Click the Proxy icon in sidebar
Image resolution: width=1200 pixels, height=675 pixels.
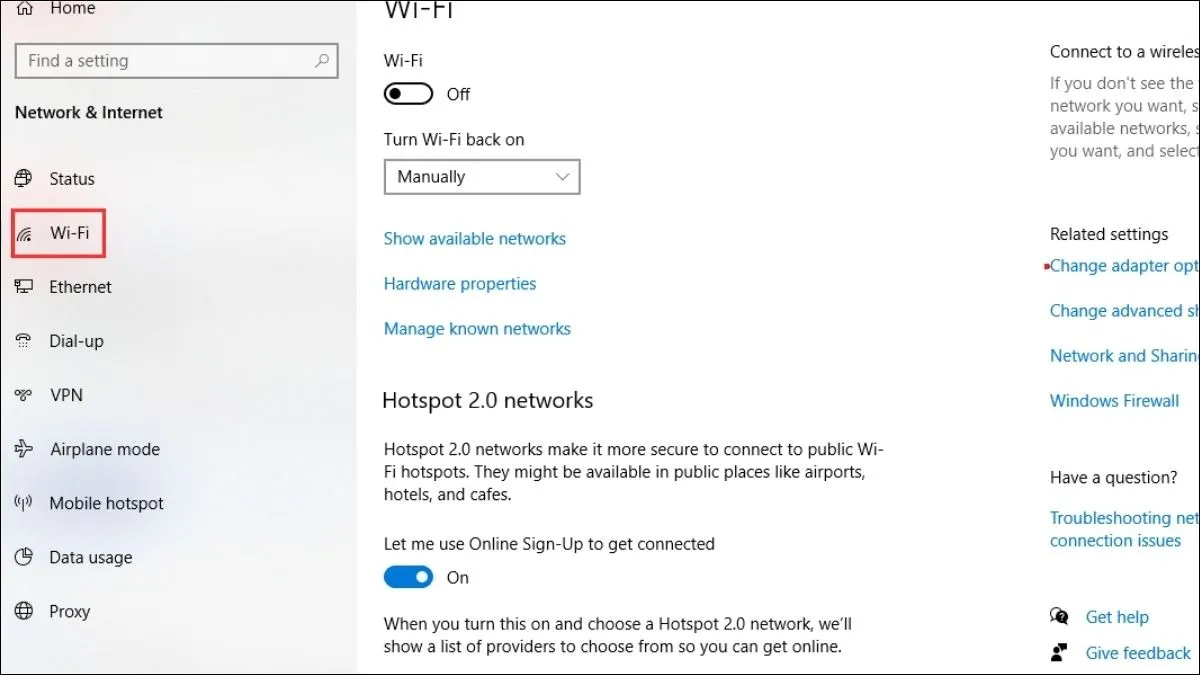pyautogui.click(x=24, y=611)
